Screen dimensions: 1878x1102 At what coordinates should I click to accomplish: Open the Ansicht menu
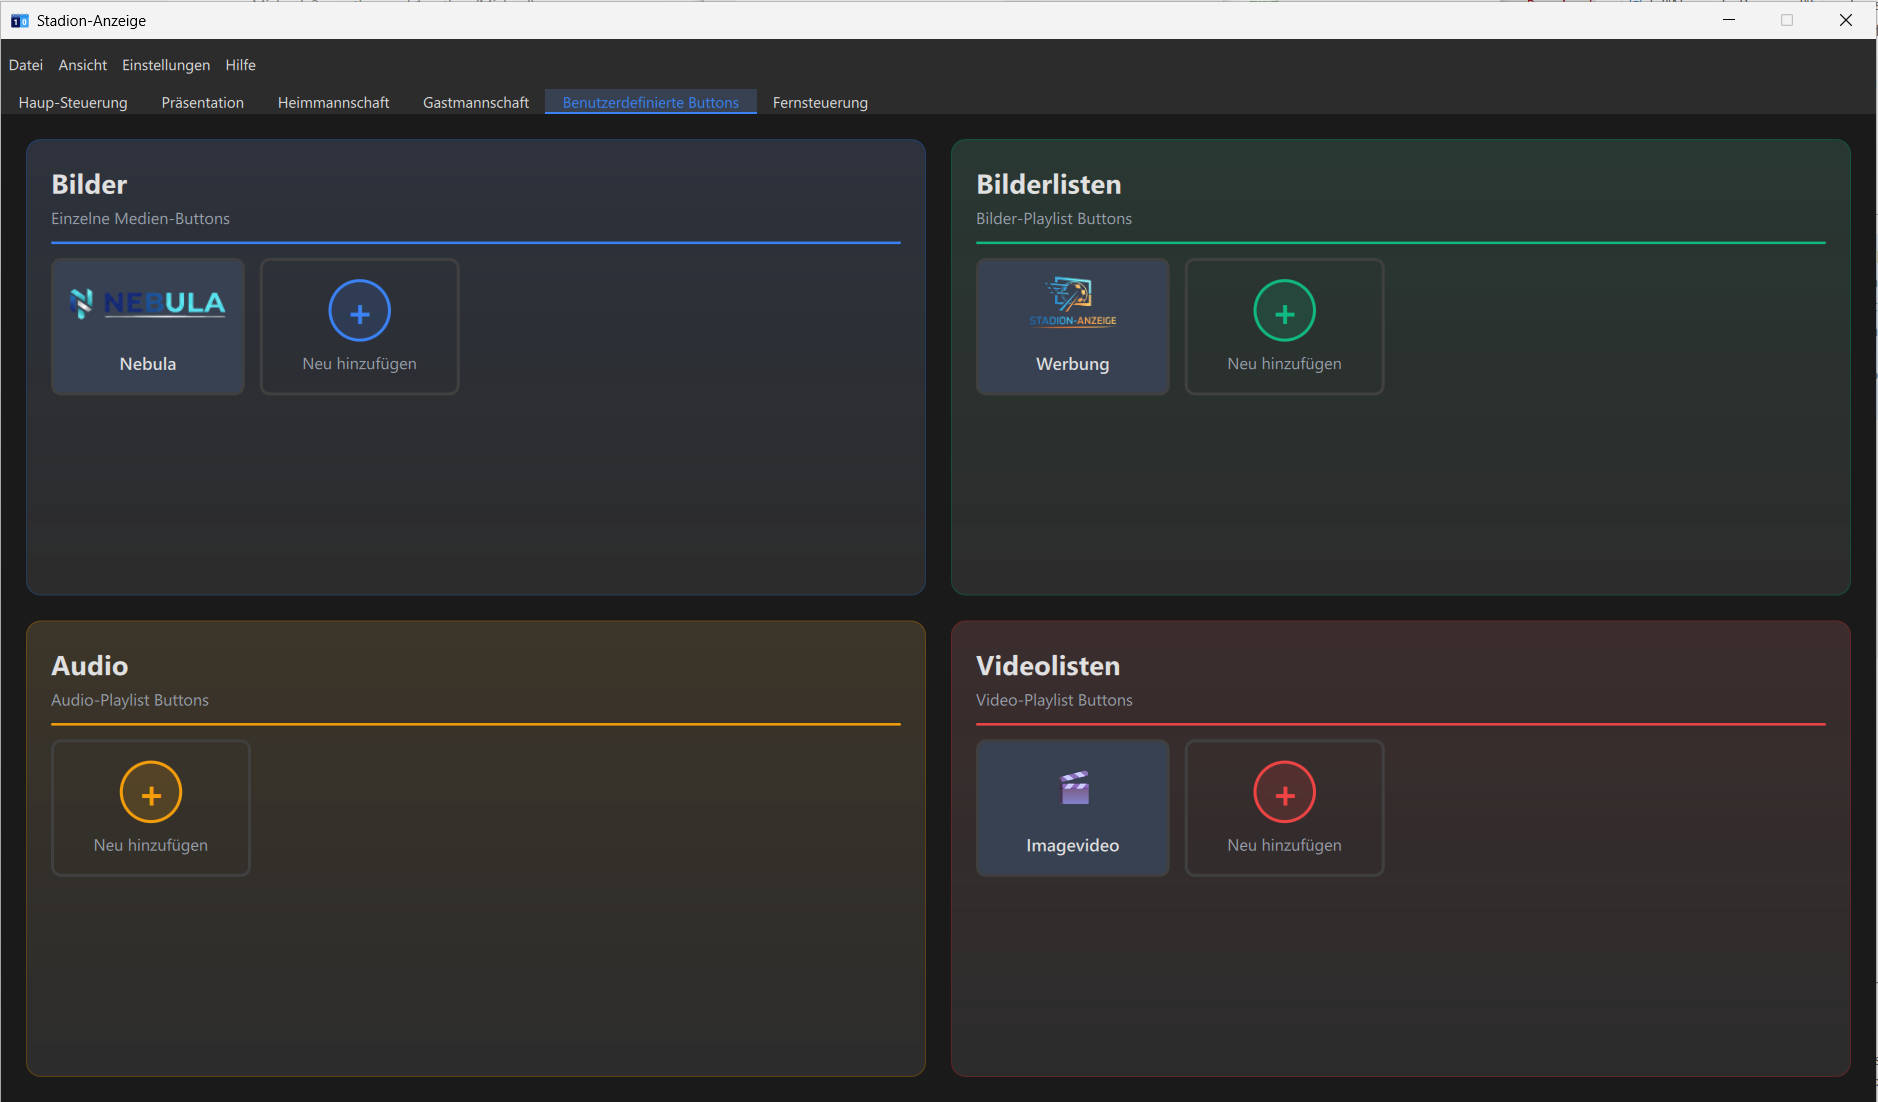(83, 65)
